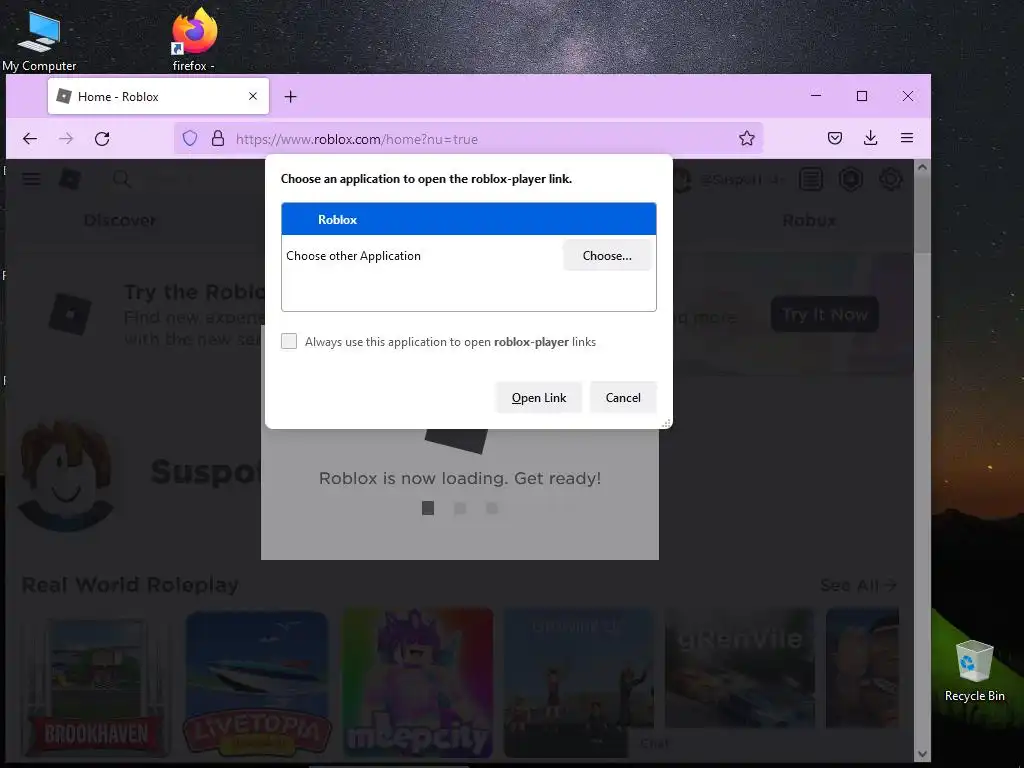Open the Livetopia game thumbnail
Image resolution: width=1024 pixels, height=768 pixels.
[257, 683]
